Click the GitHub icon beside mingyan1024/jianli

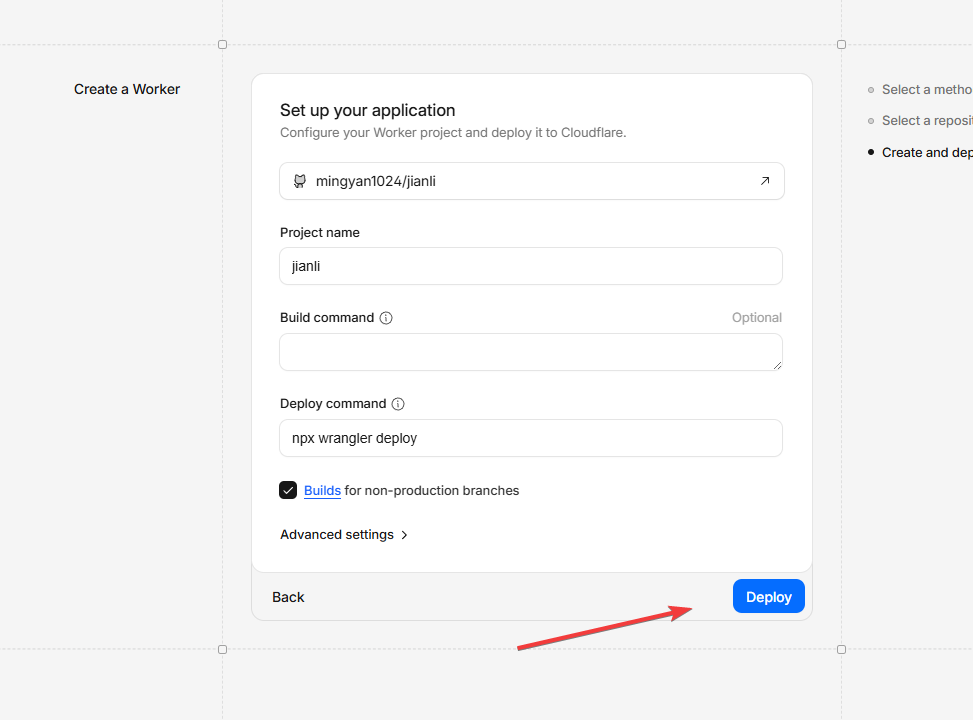click(299, 181)
